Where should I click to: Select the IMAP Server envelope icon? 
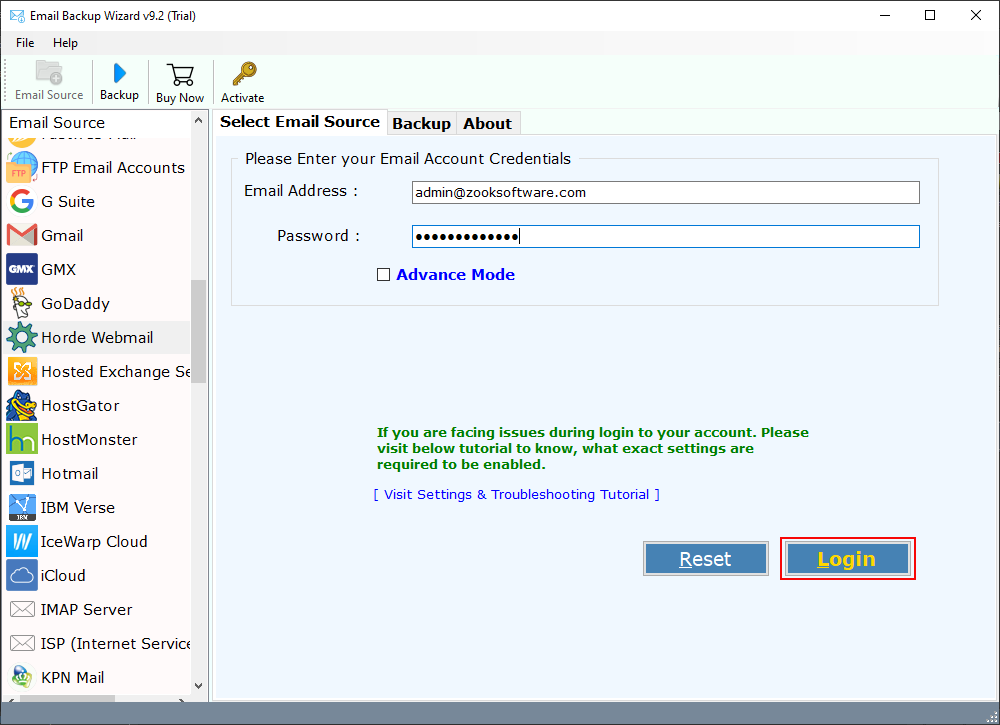click(22, 610)
